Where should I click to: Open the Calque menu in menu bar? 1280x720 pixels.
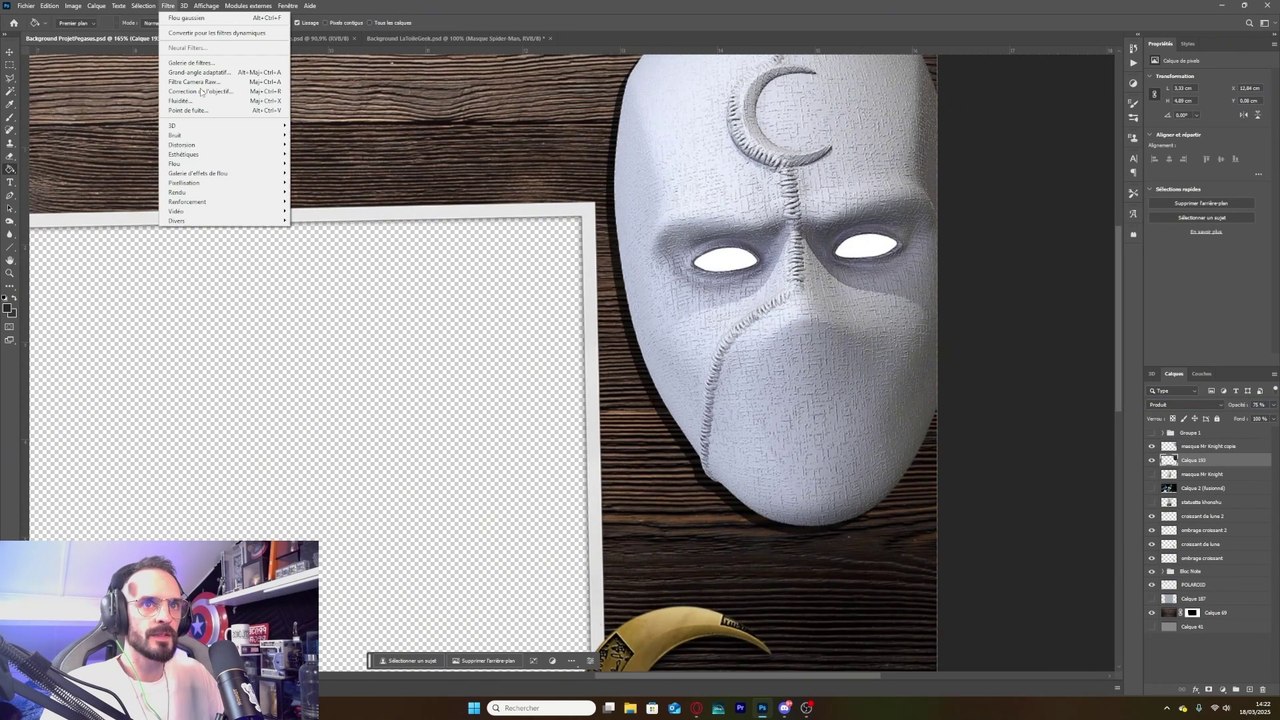96,6
